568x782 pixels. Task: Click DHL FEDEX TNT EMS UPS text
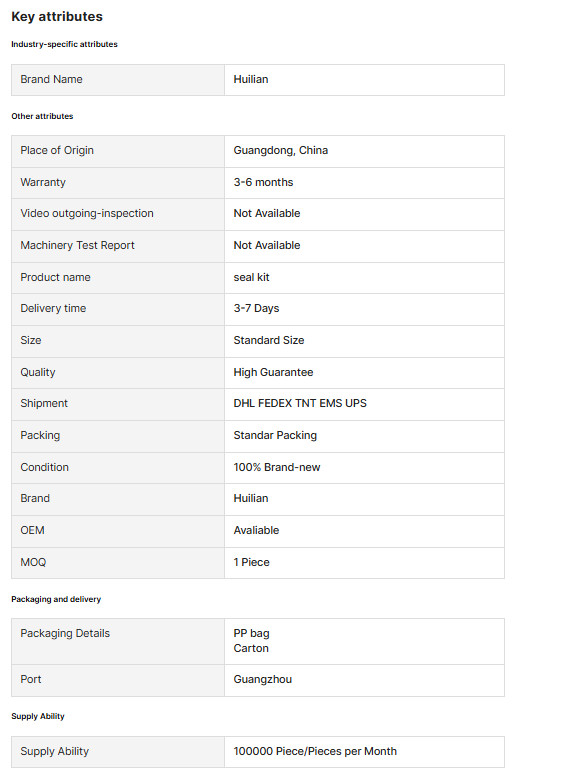[300, 403]
